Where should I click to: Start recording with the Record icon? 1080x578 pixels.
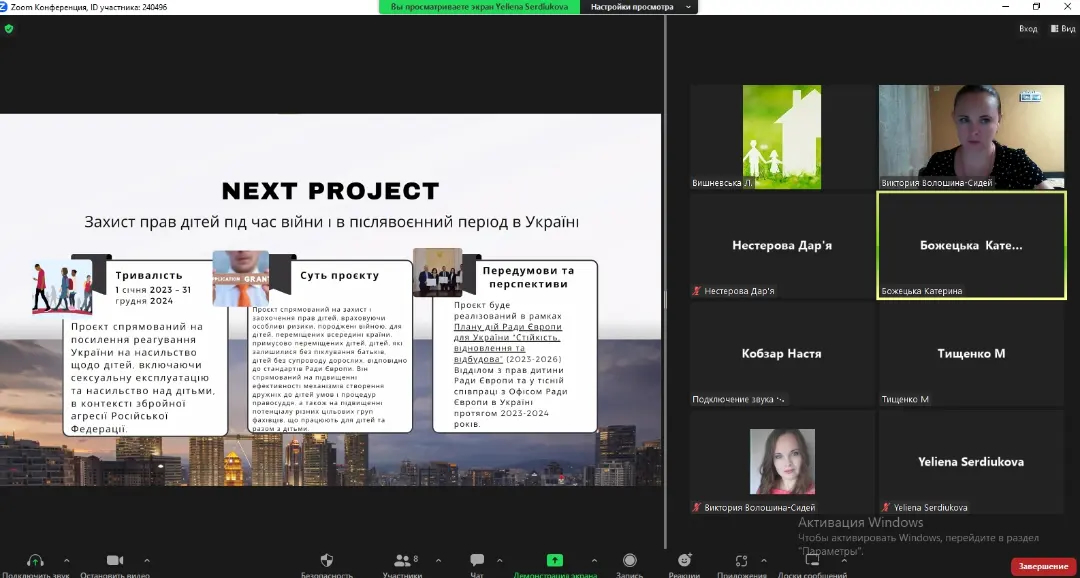[630, 561]
